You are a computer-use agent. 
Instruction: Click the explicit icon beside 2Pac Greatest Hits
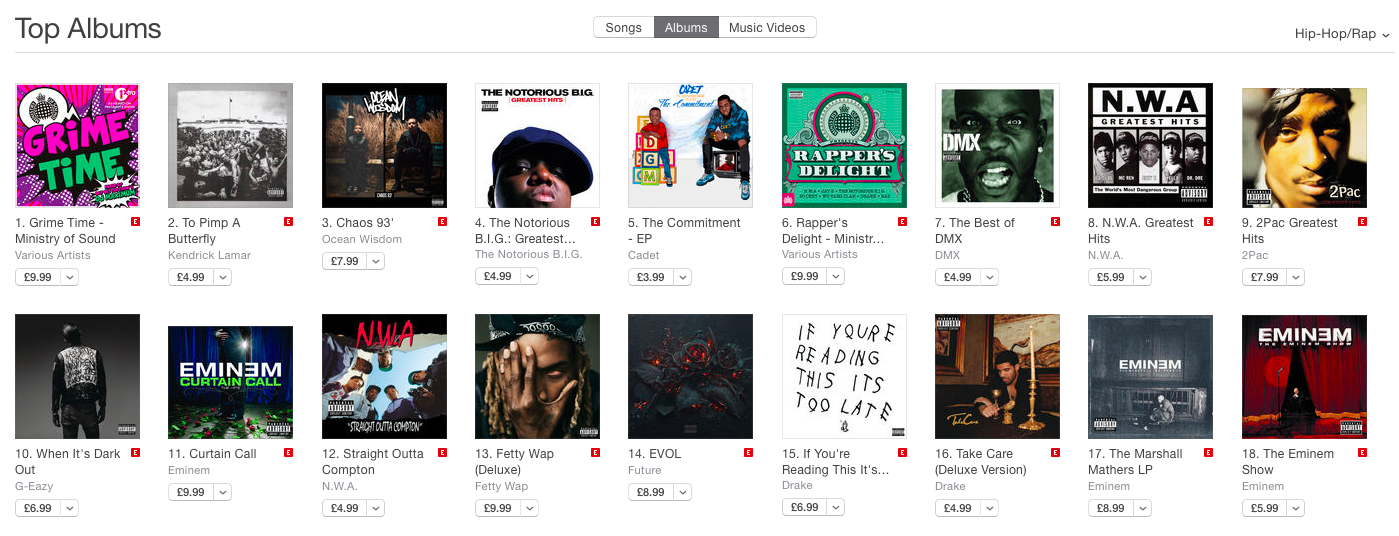[x=1362, y=221]
